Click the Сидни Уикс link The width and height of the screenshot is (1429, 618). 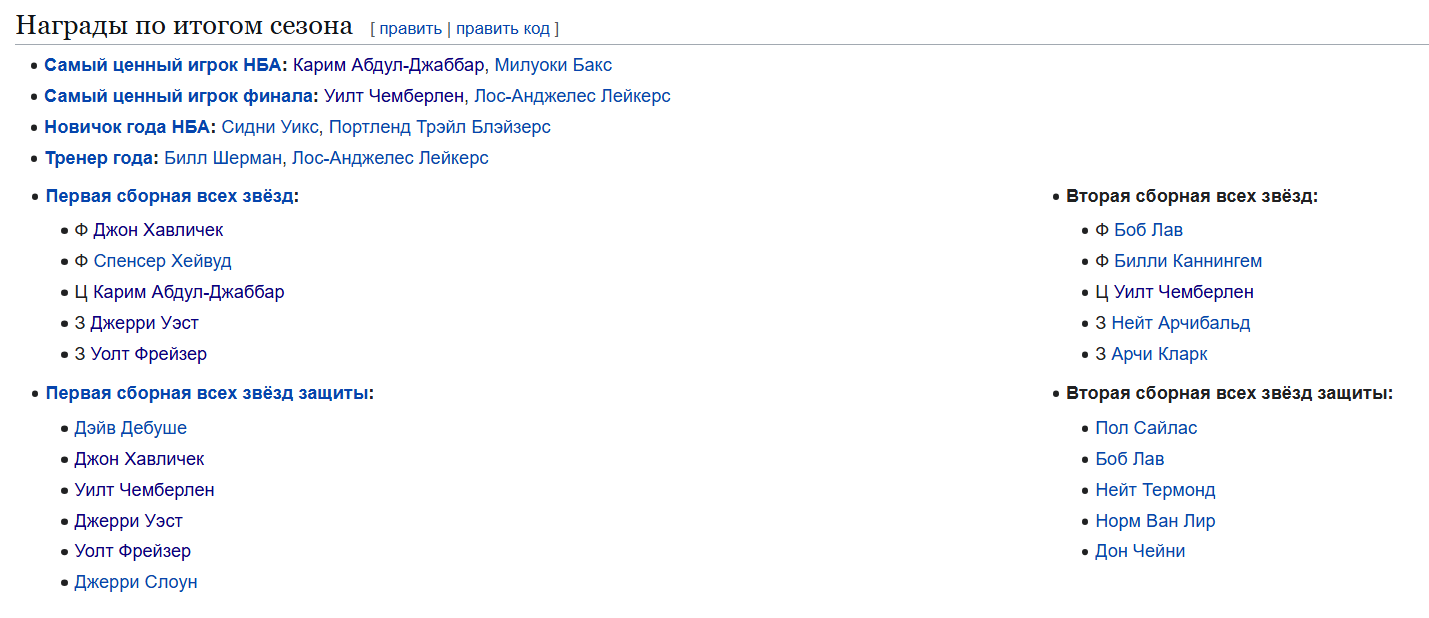click(x=270, y=127)
